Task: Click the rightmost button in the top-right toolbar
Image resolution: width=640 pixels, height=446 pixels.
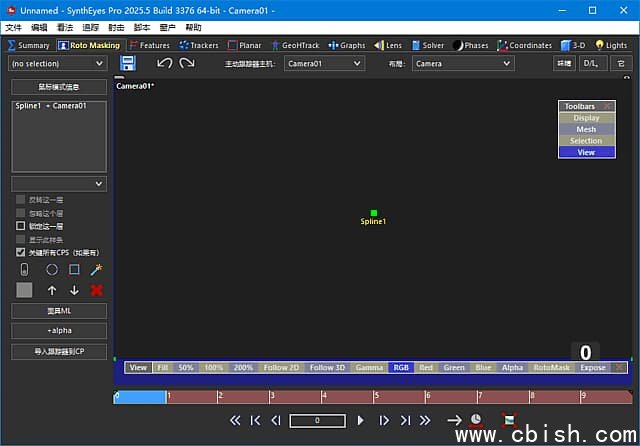Action: (x=621, y=63)
